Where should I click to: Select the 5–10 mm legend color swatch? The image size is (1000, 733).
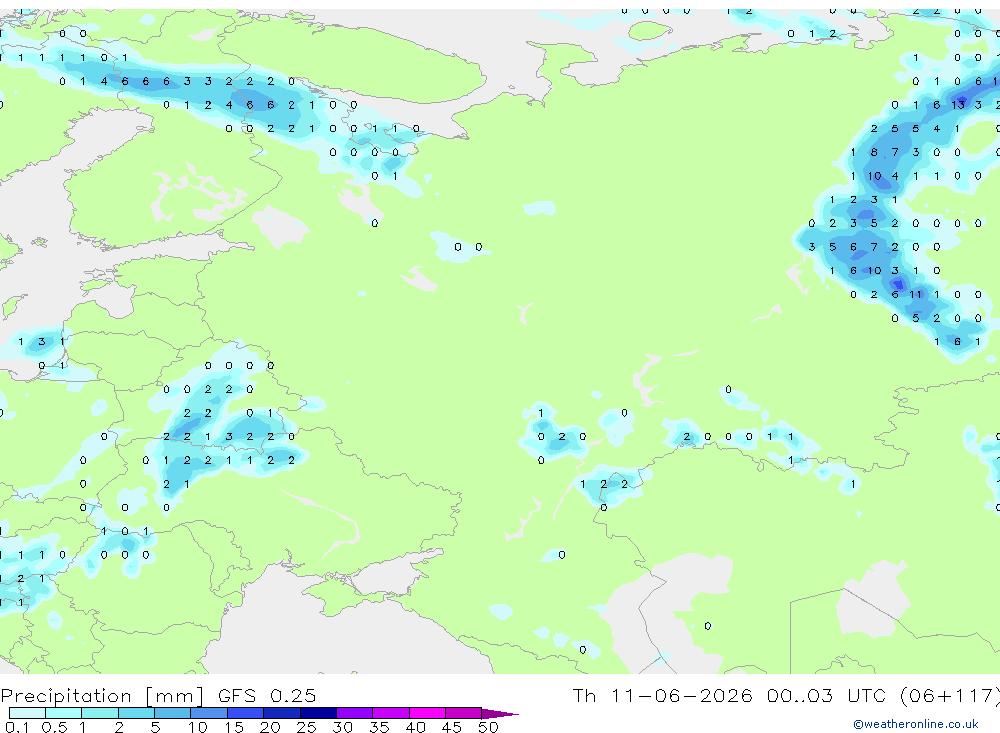[172, 713]
